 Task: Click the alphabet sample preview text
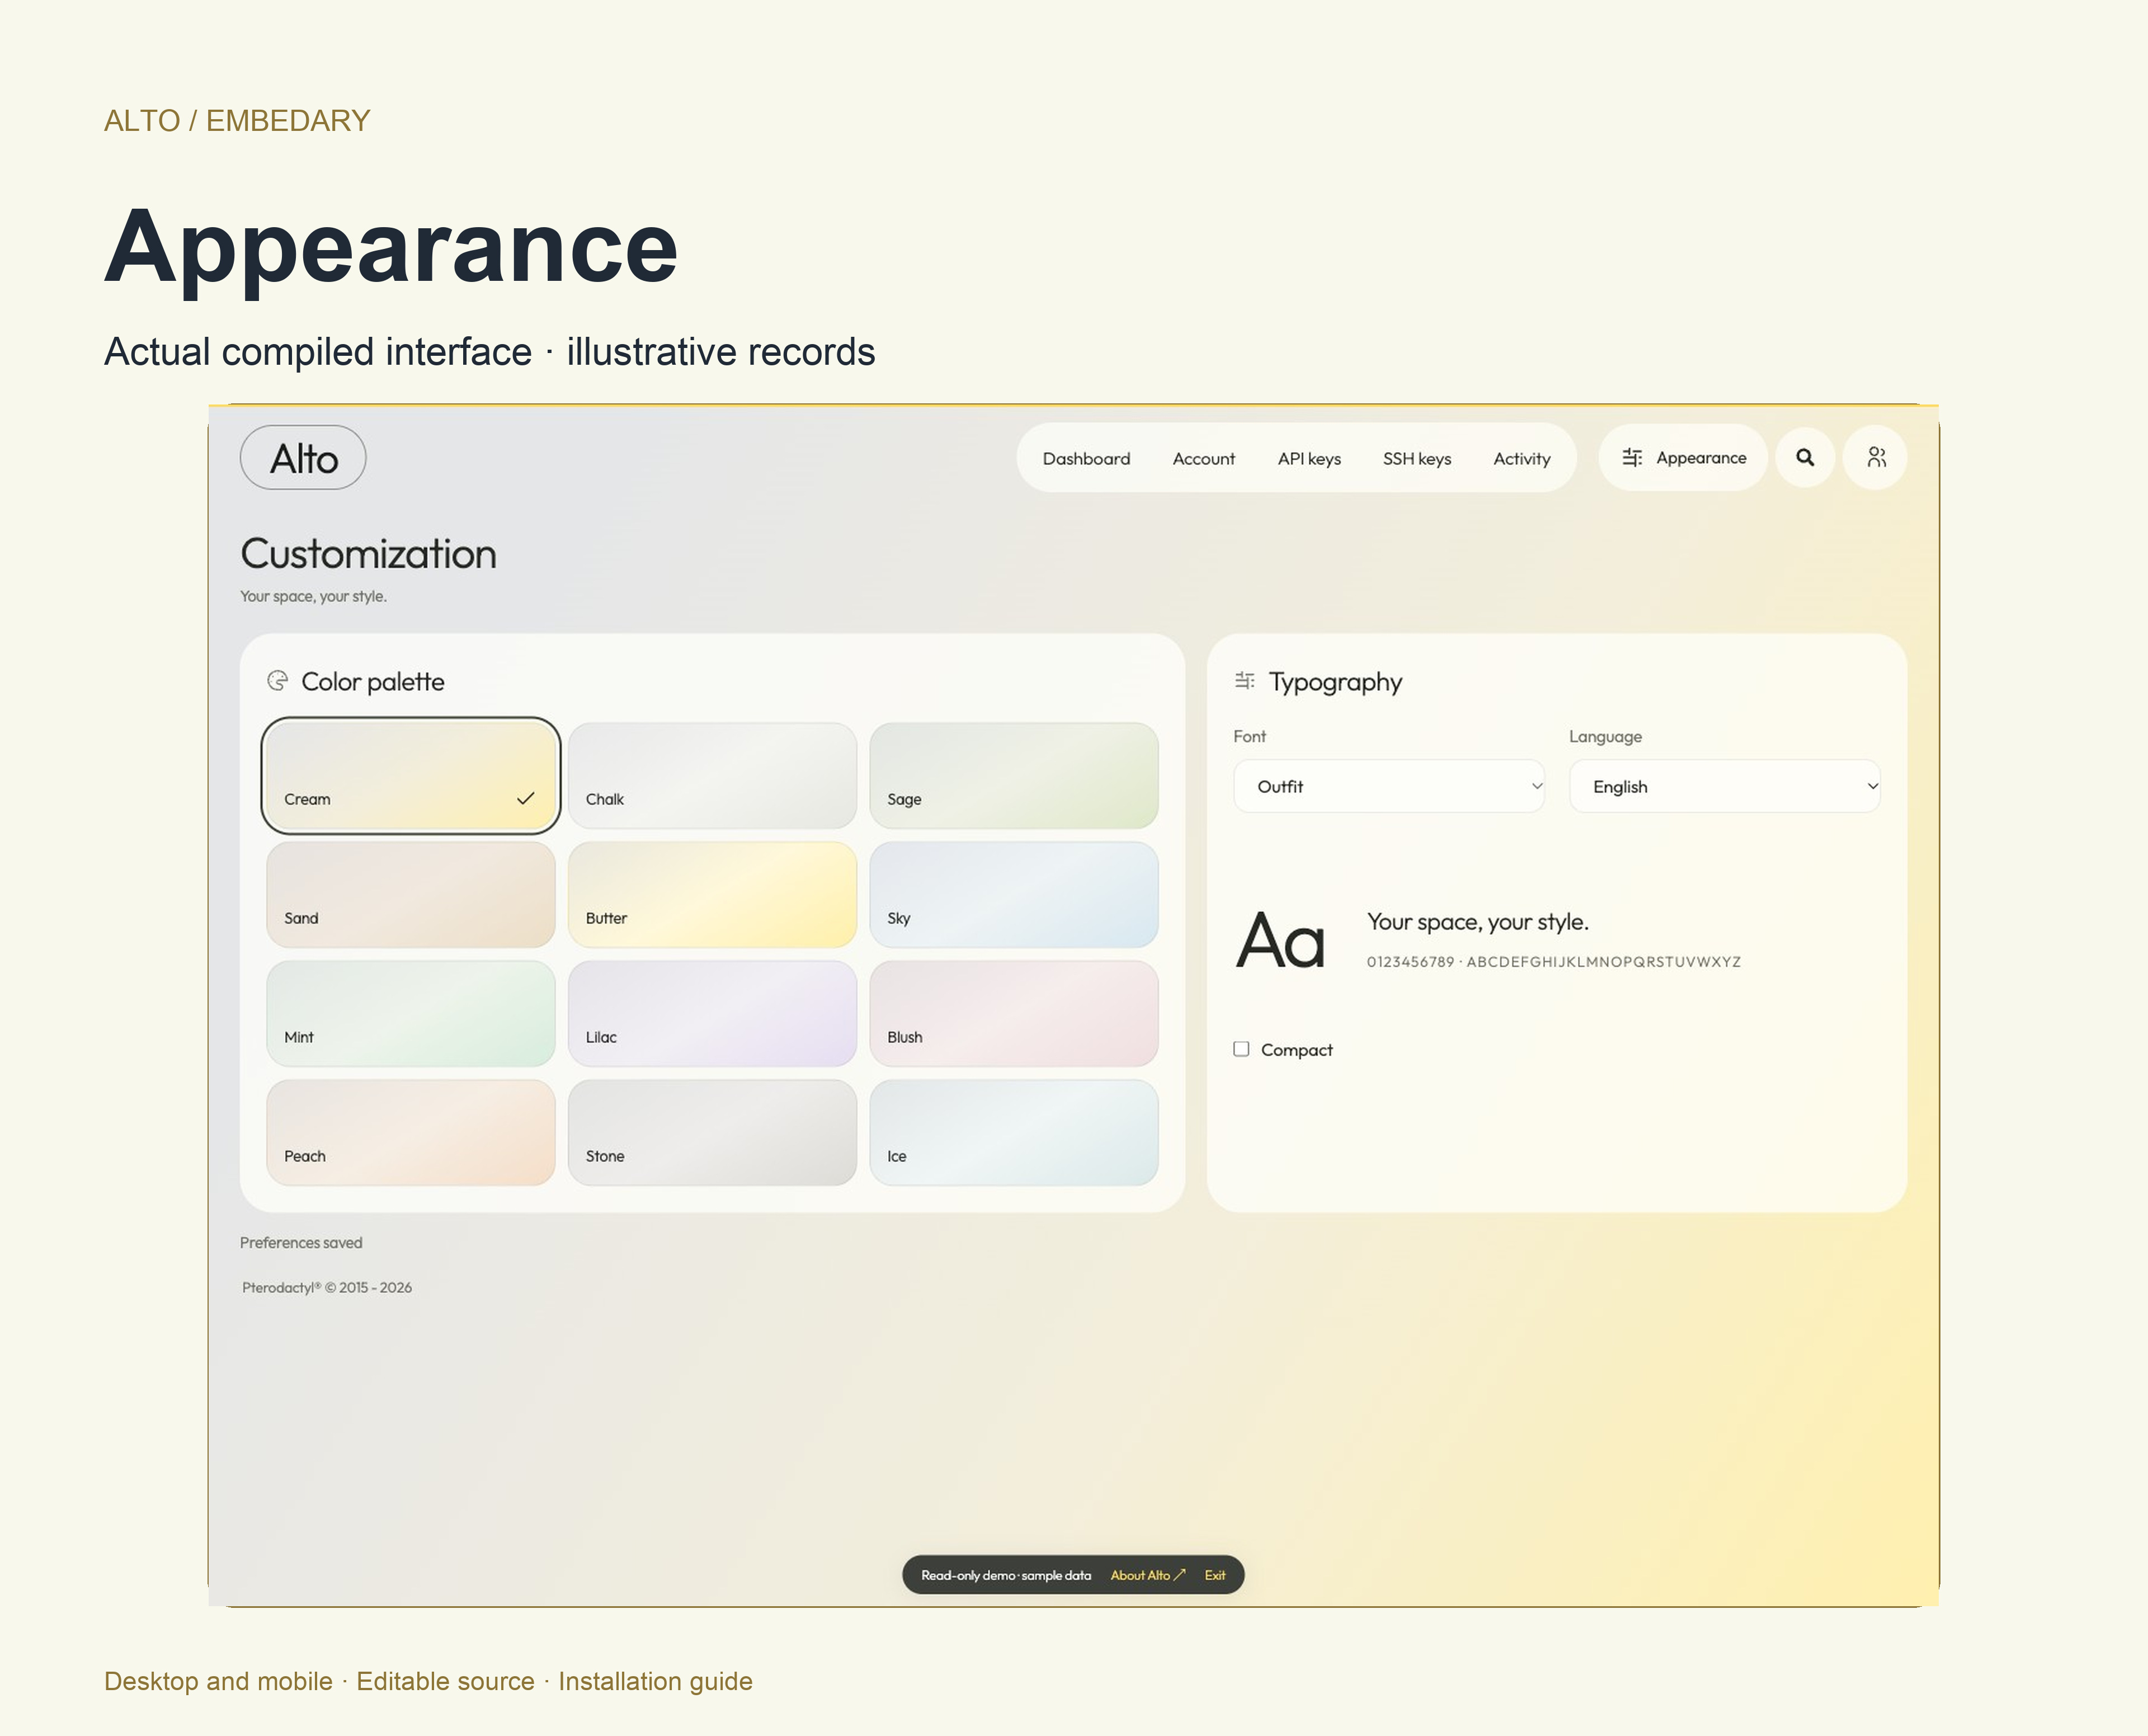tap(1553, 961)
